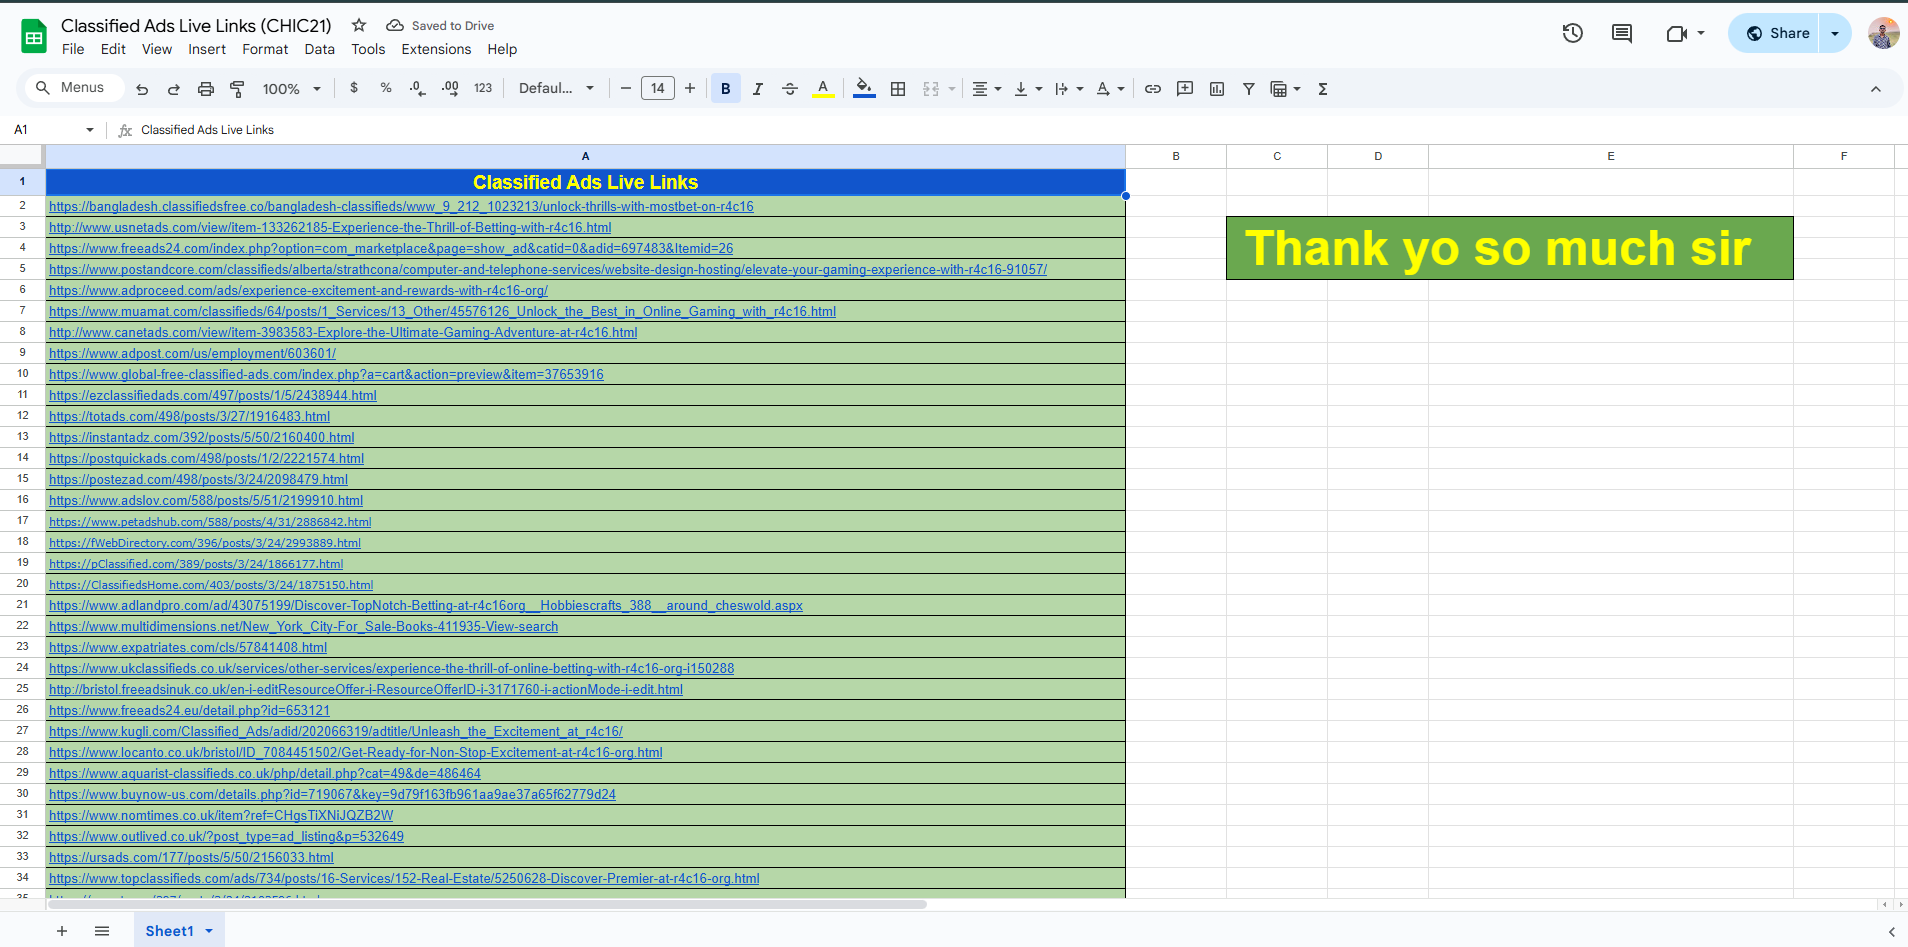
Task: Click the insert link icon
Action: (1152, 89)
